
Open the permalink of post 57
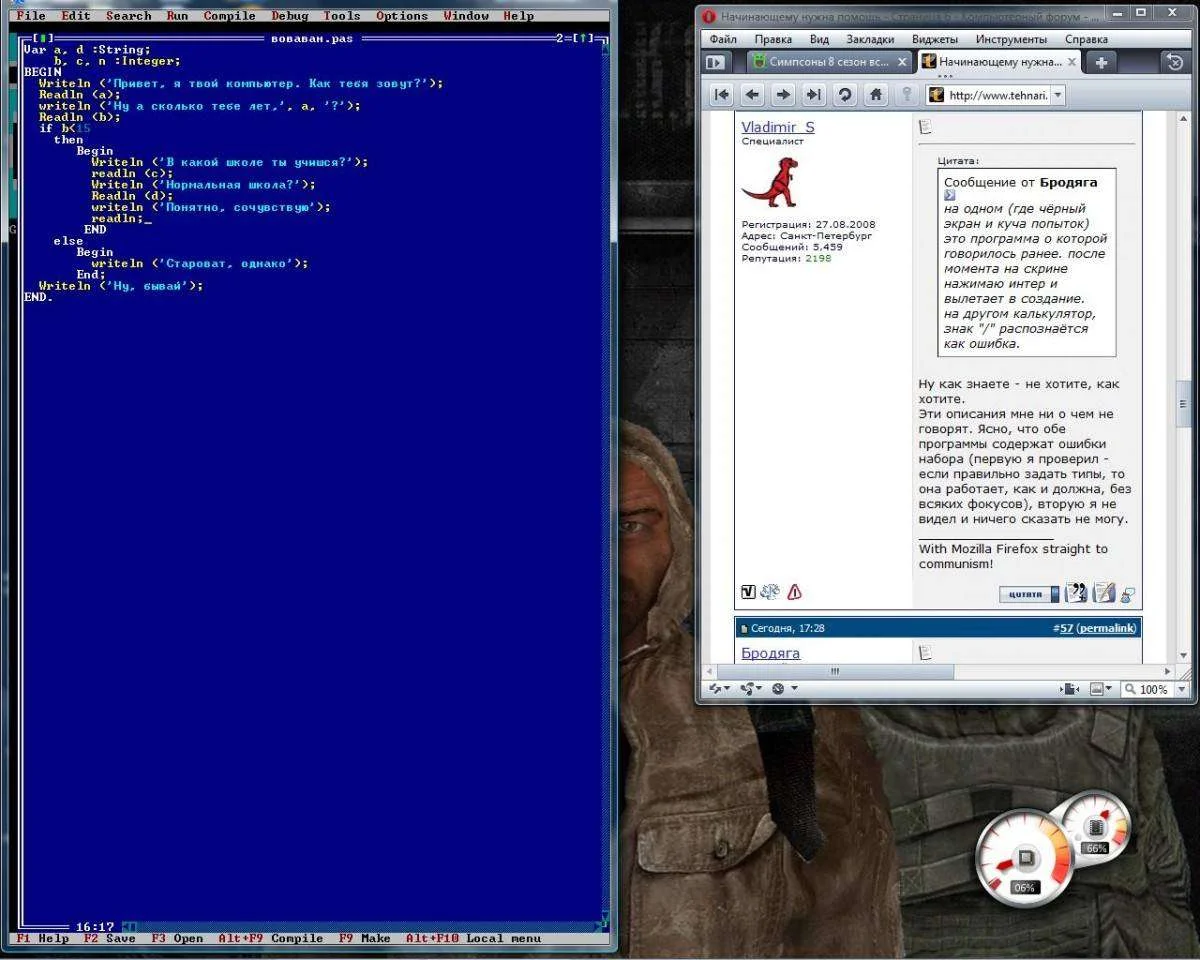[x=1108, y=628]
